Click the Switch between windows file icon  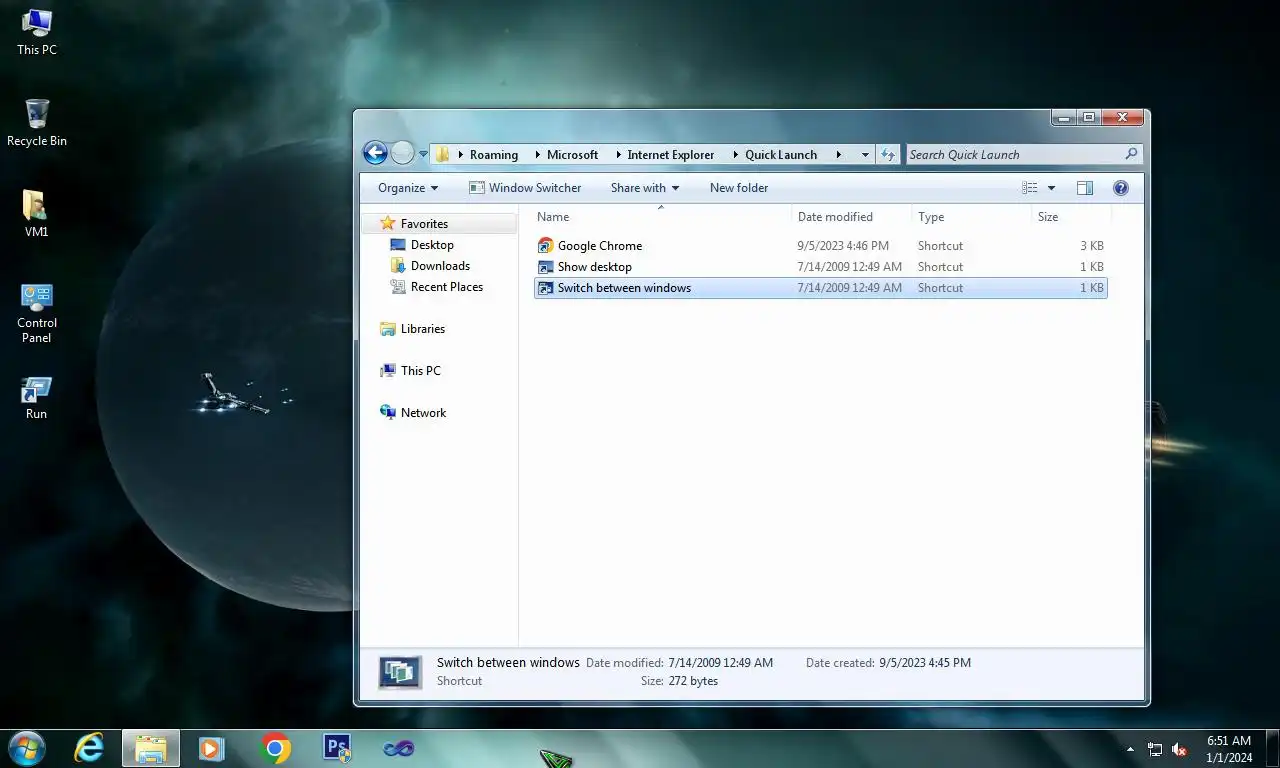(545, 288)
